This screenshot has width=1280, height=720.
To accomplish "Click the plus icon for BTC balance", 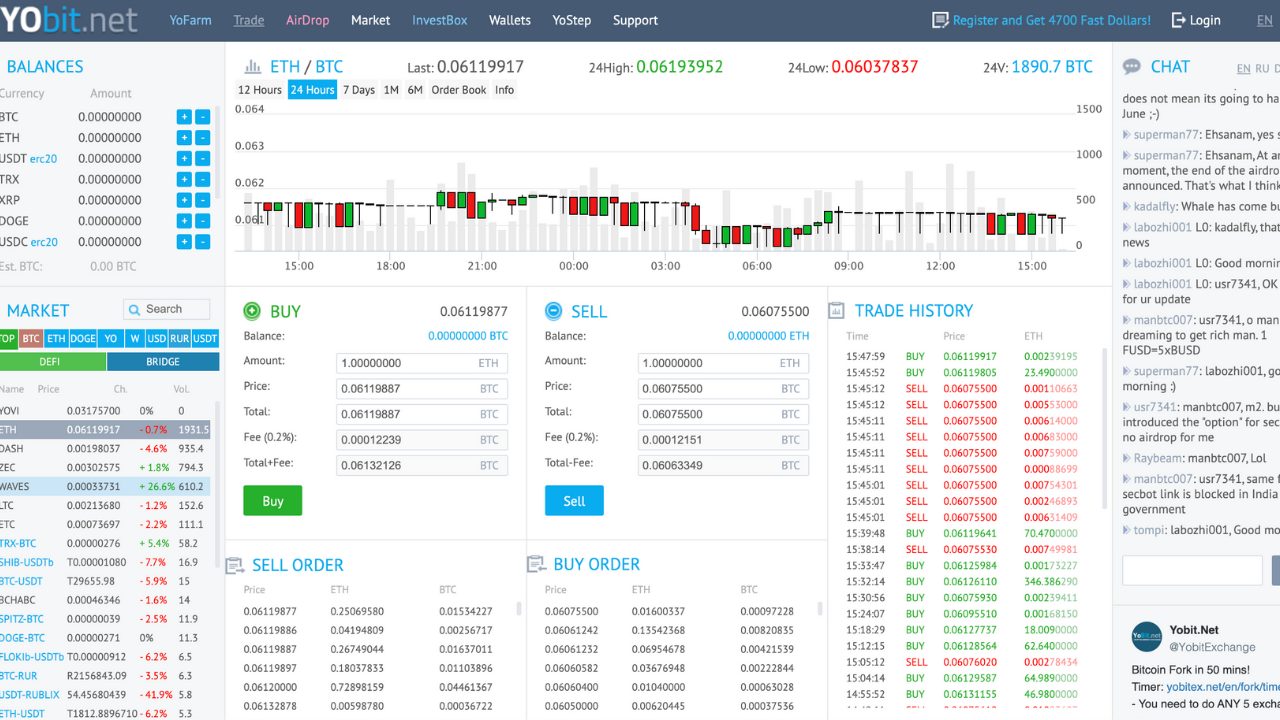I will [184, 117].
